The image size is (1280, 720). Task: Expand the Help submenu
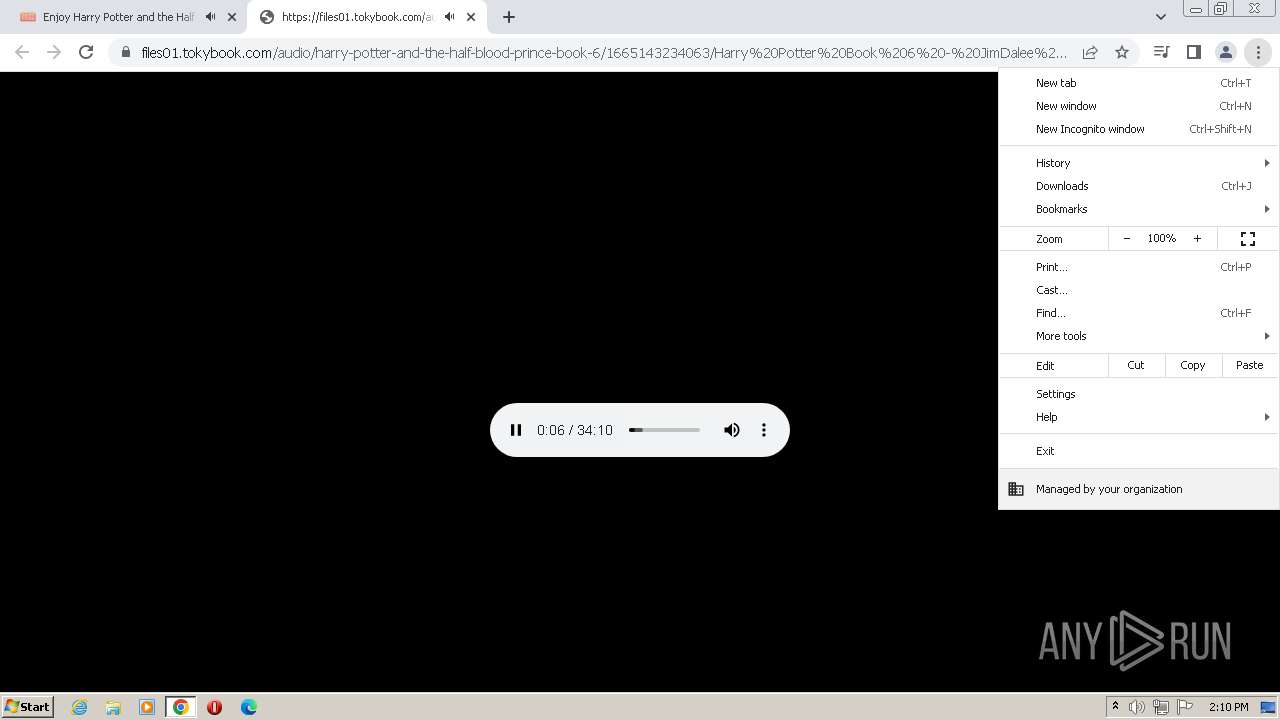(1139, 417)
